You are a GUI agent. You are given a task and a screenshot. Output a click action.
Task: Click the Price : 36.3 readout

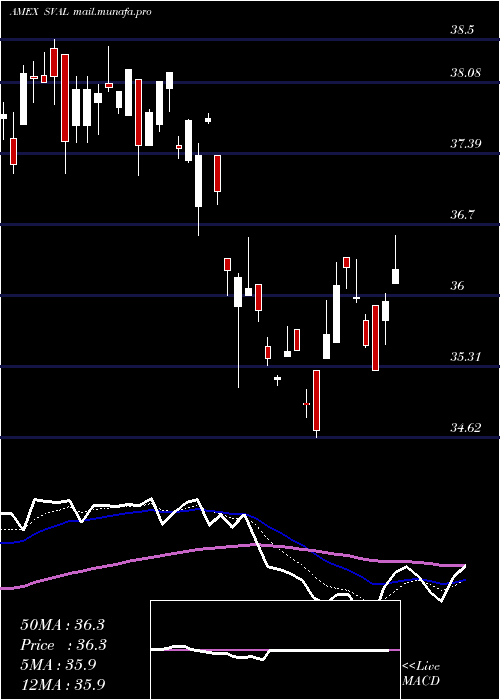[62, 645]
